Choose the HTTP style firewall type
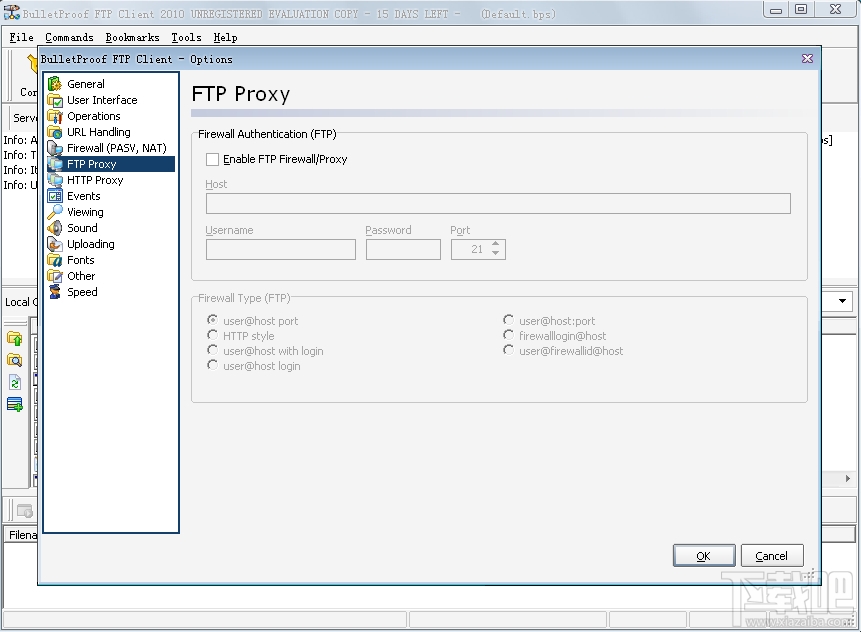The height and width of the screenshot is (632, 861). point(211,336)
